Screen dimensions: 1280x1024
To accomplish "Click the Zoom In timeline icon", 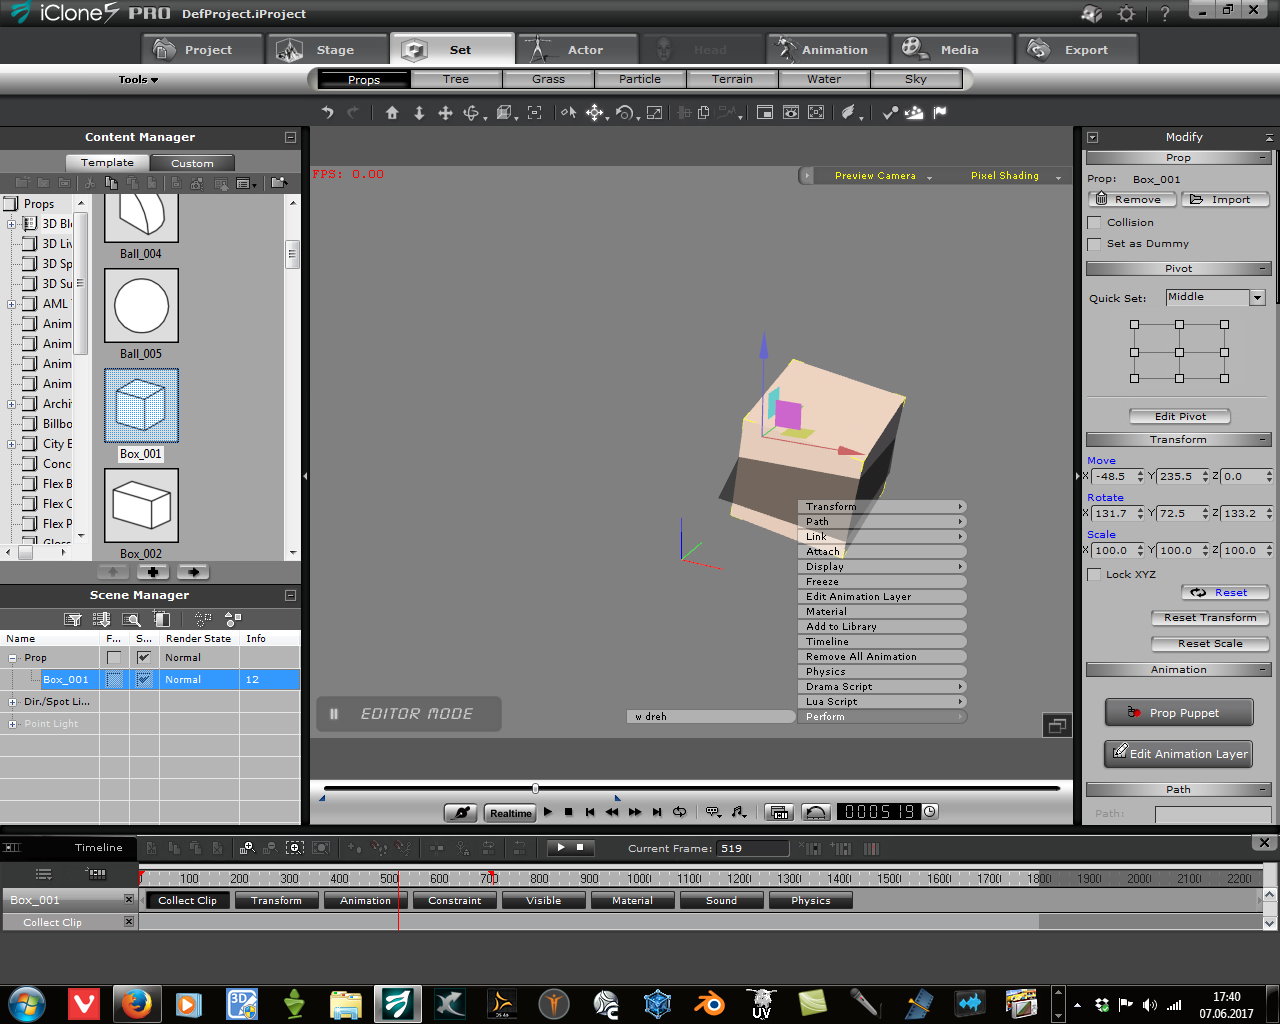I will pos(248,848).
